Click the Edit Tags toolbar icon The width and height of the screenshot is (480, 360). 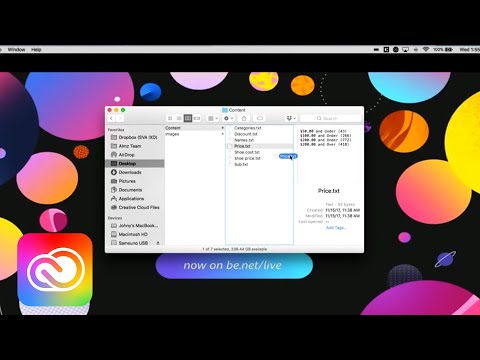pos(260,118)
